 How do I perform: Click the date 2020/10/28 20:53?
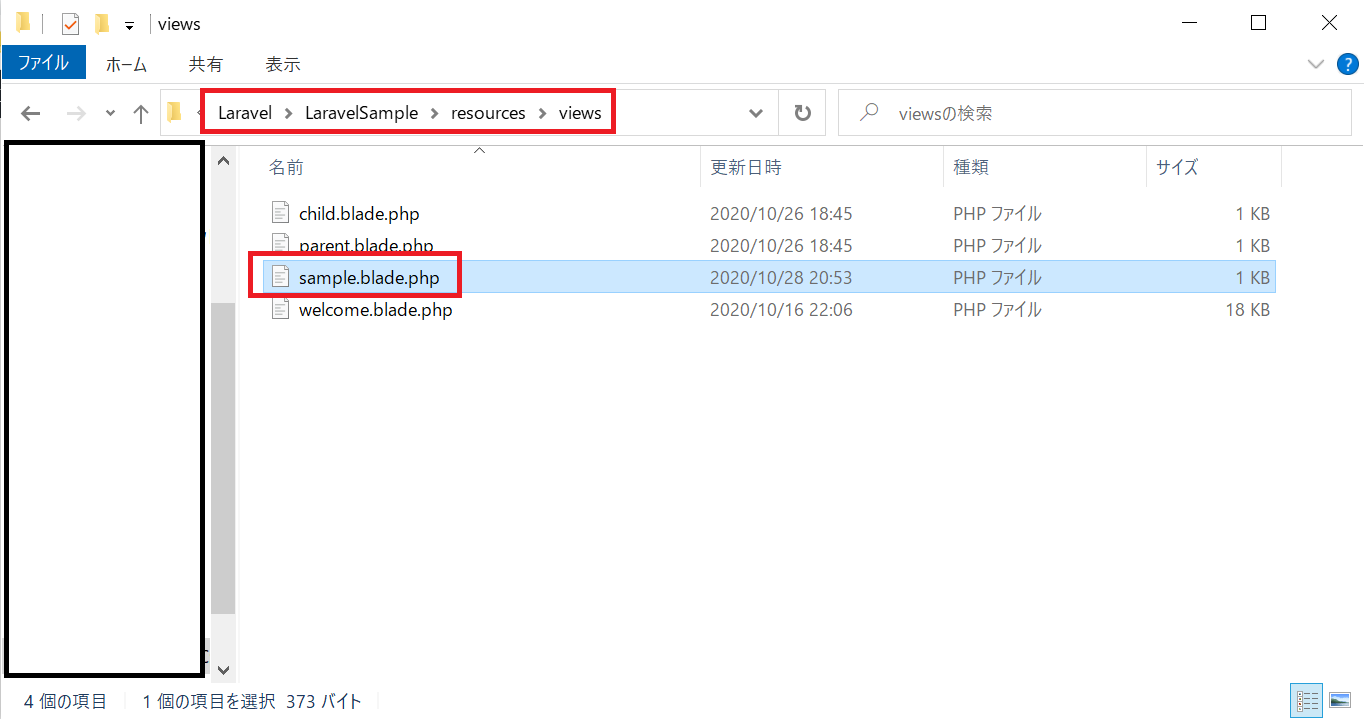click(781, 277)
